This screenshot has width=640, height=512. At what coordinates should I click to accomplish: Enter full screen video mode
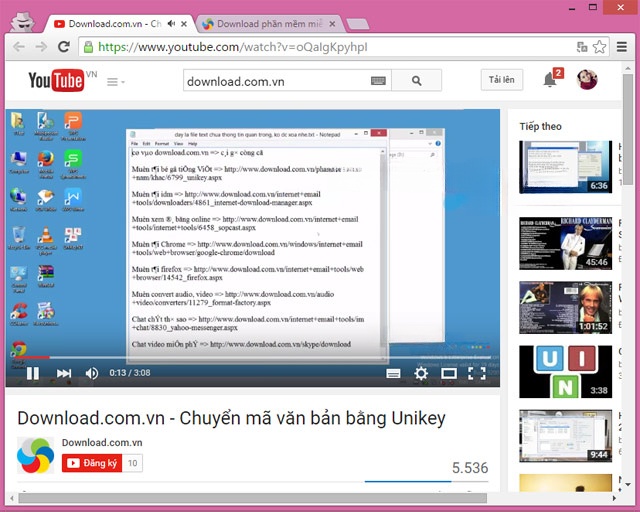tap(477, 373)
